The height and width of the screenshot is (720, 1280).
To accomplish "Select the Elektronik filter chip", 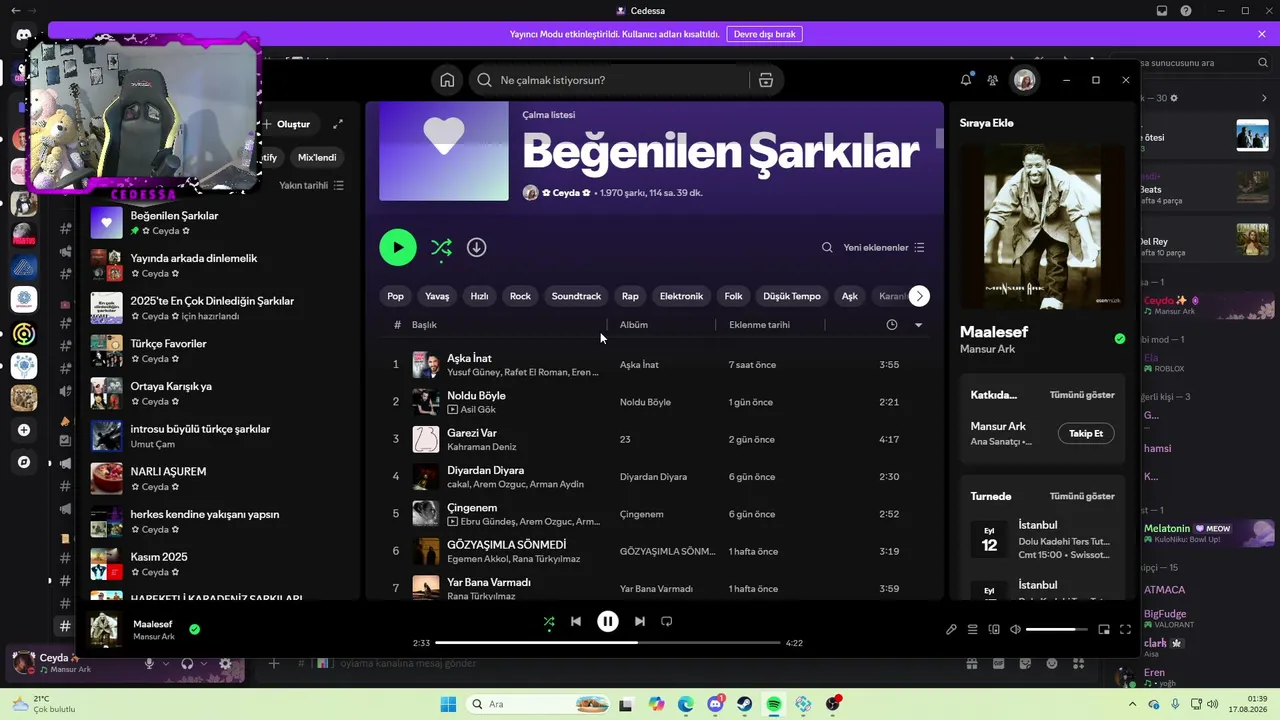I will [681, 296].
